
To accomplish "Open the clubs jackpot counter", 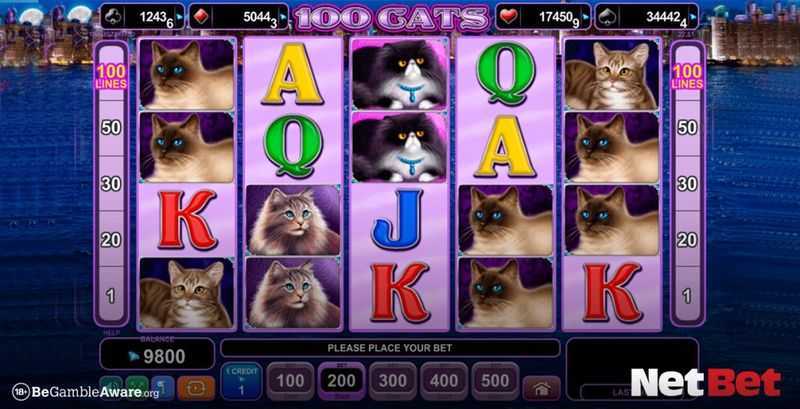I will (x=142, y=17).
